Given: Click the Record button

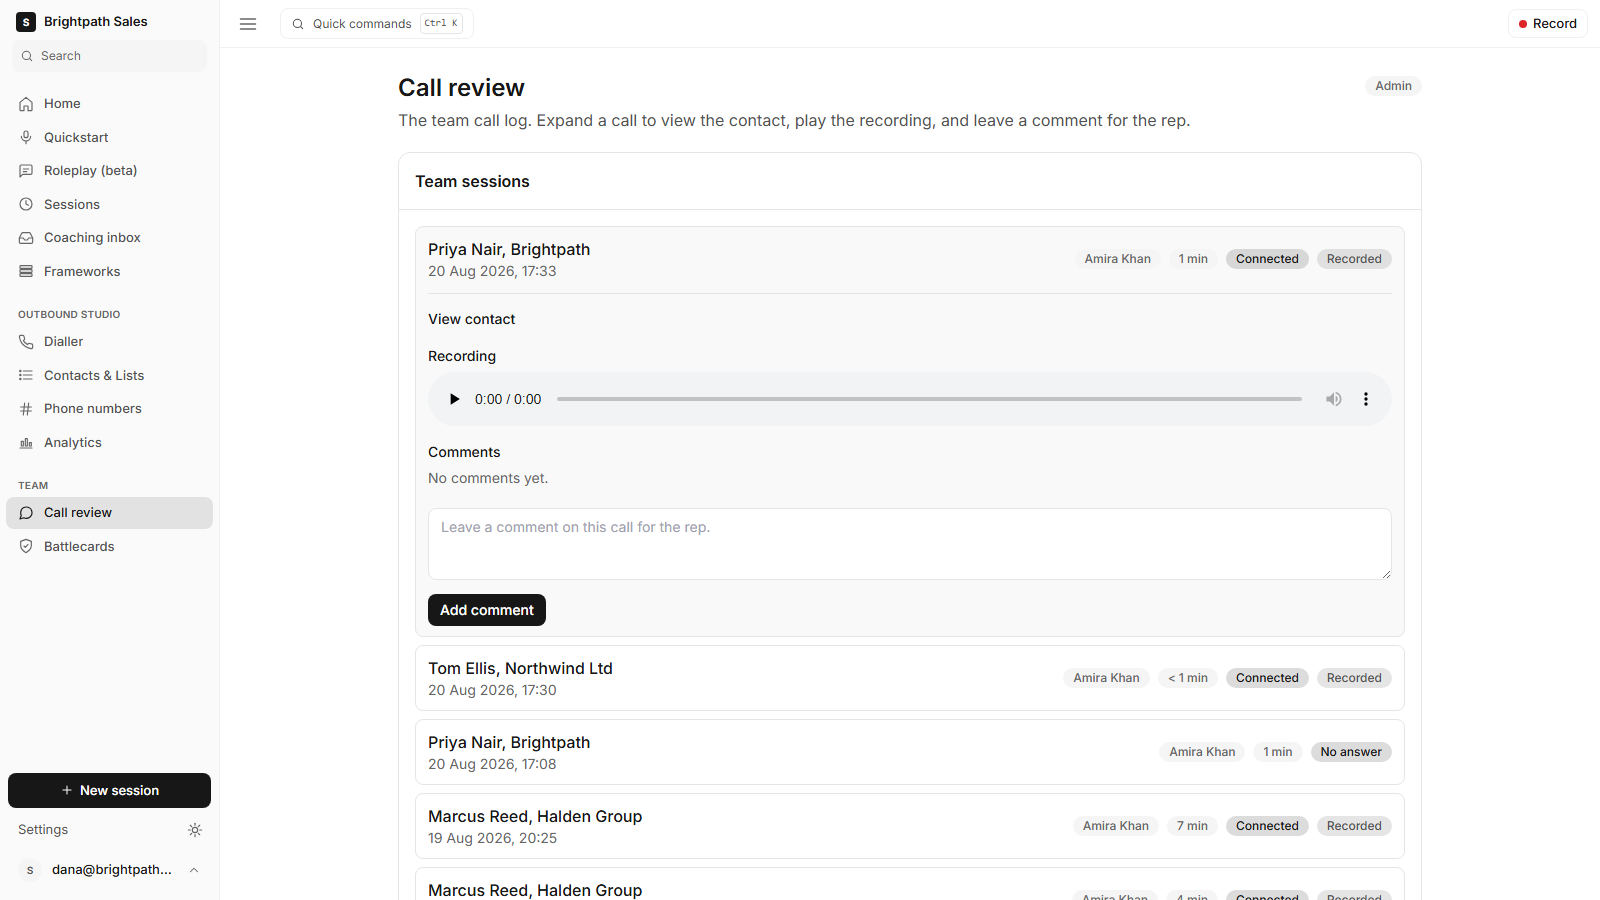Looking at the screenshot, I should 1547,24.
